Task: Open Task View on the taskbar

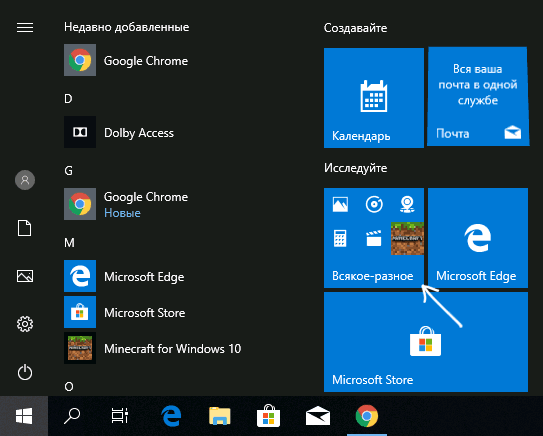Action: pyautogui.click(x=120, y=416)
